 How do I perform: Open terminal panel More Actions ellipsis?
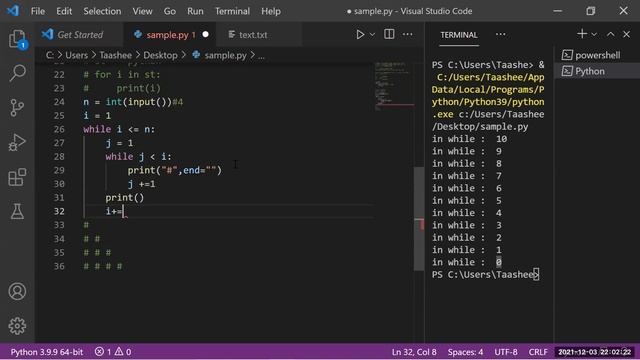(500, 35)
